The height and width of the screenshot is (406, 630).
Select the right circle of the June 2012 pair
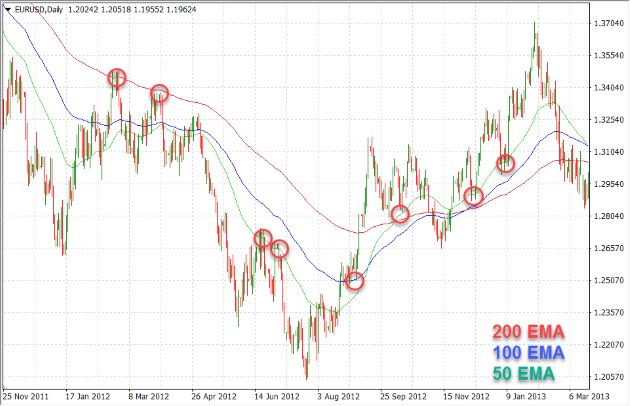[x=280, y=248]
